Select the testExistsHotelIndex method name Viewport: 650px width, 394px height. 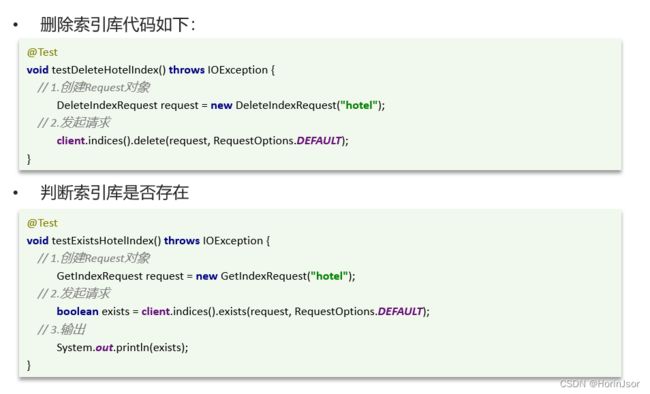[x=106, y=241]
